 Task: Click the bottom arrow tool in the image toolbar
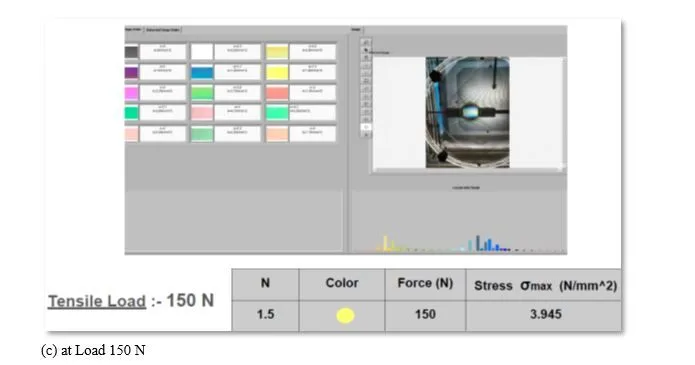click(366, 134)
